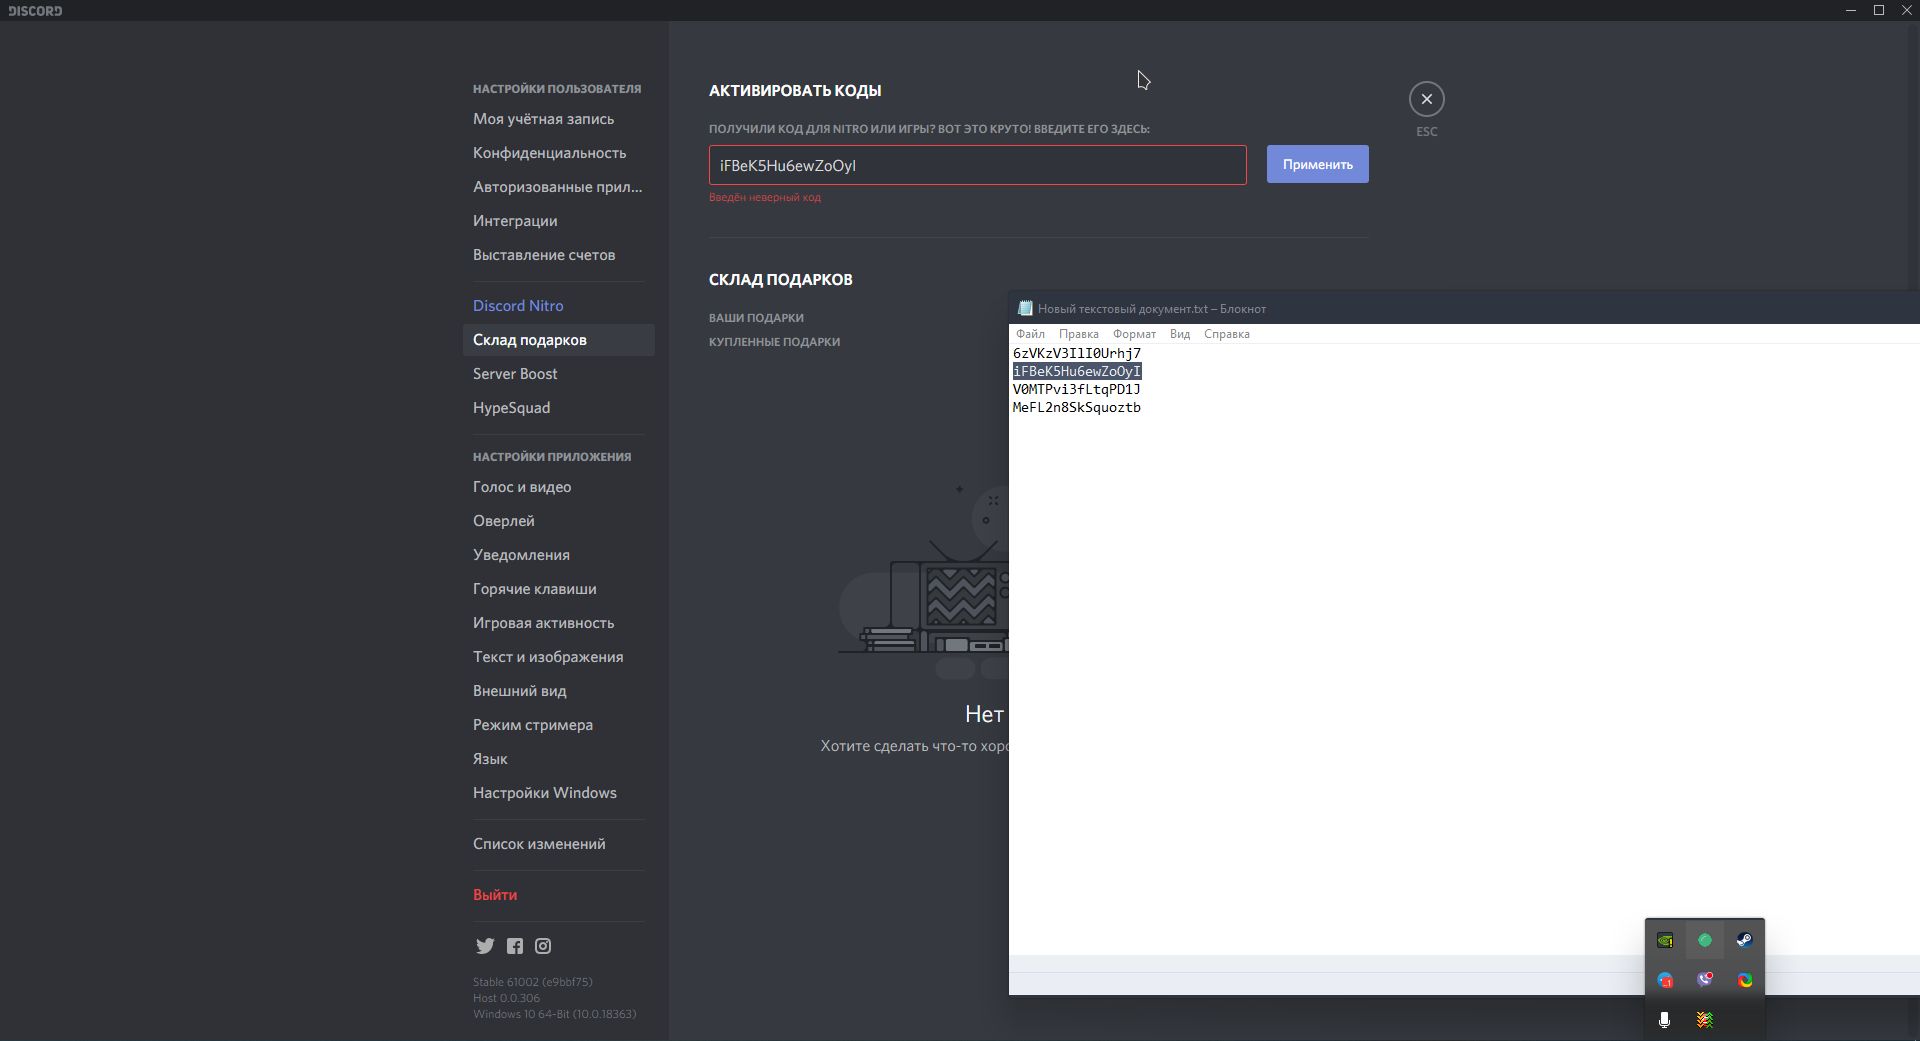Log out with Выйти
Image resolution: width=1920 pixels, height=1041 pixels.
click(558, 895)
